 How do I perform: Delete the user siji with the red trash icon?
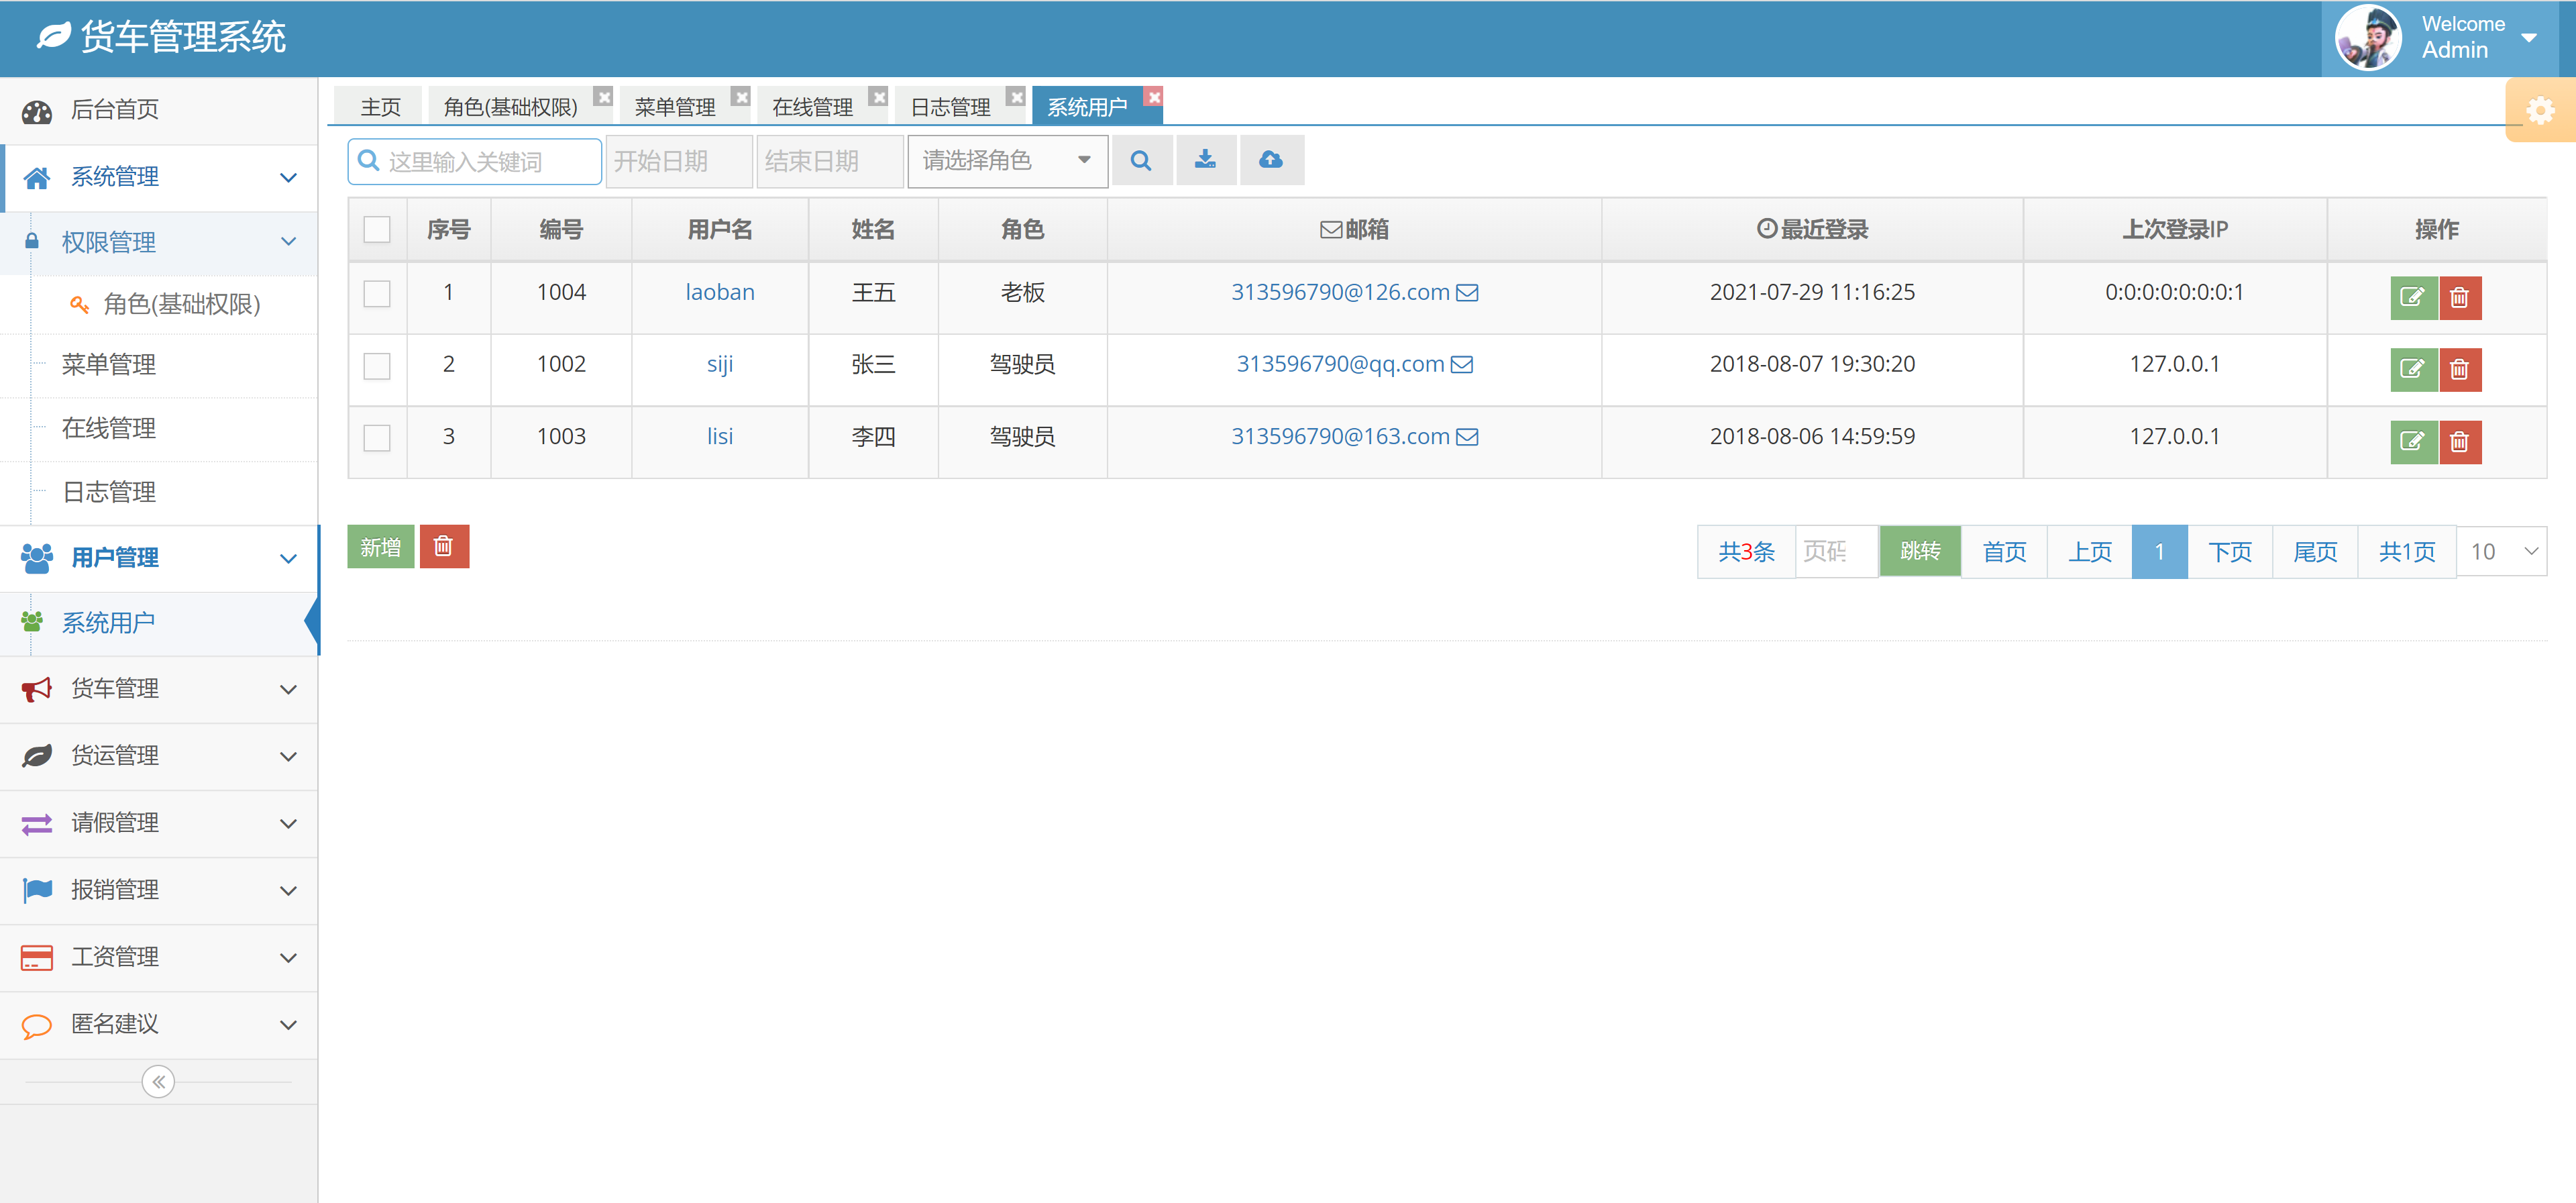2461,369
